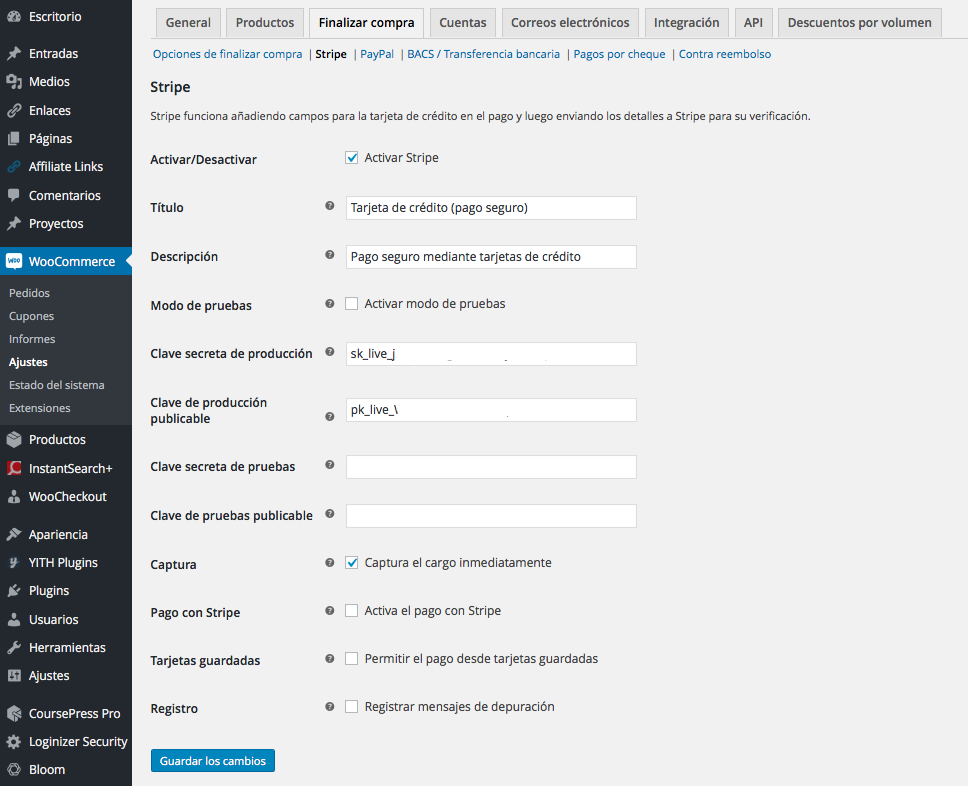The width and height of the screenshot is (968, 786).
Task: Check Activa el pago con Stripe
Action: [x=351, y=611]
